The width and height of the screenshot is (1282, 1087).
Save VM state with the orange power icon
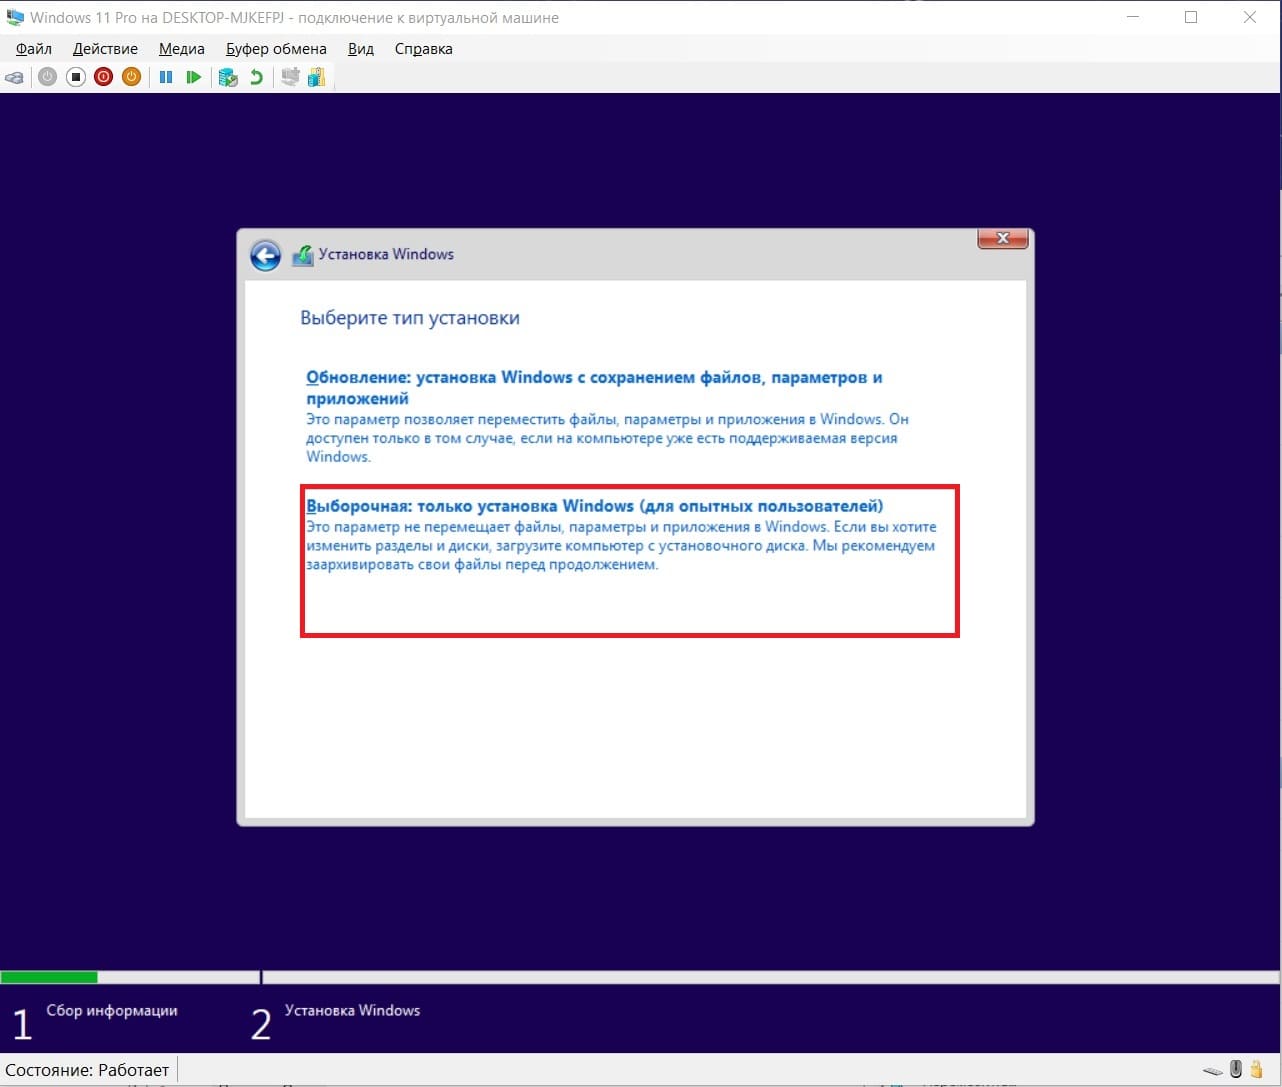point(131,77)
